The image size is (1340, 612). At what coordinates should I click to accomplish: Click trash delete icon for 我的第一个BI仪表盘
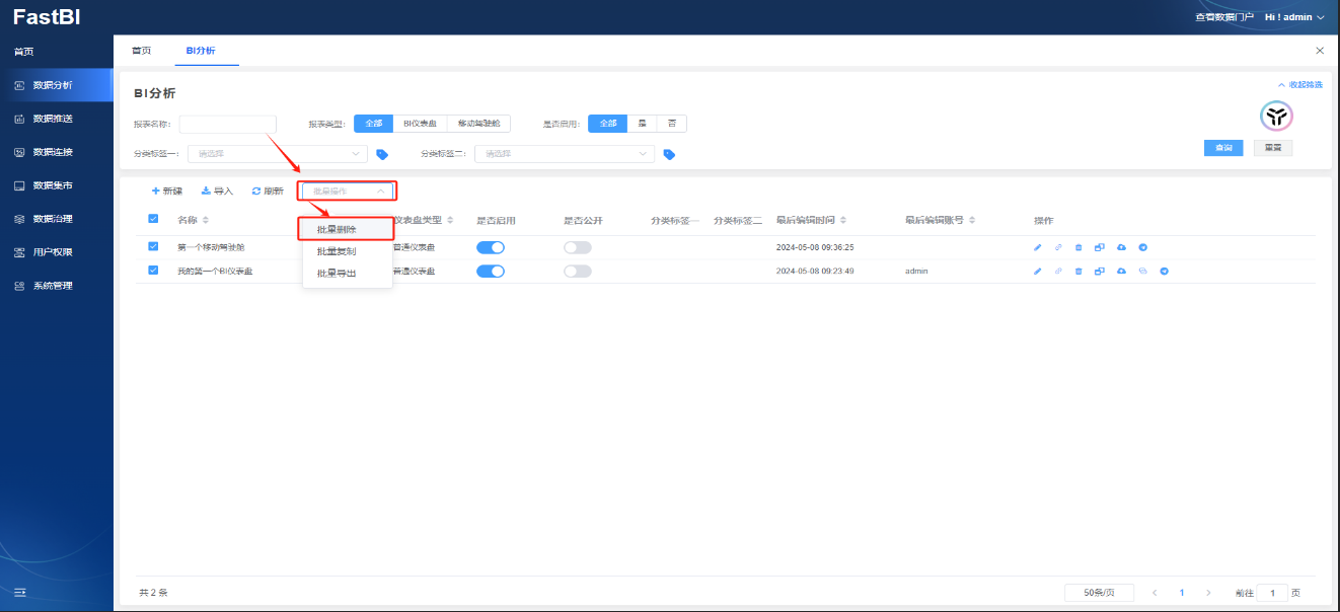1079,271
